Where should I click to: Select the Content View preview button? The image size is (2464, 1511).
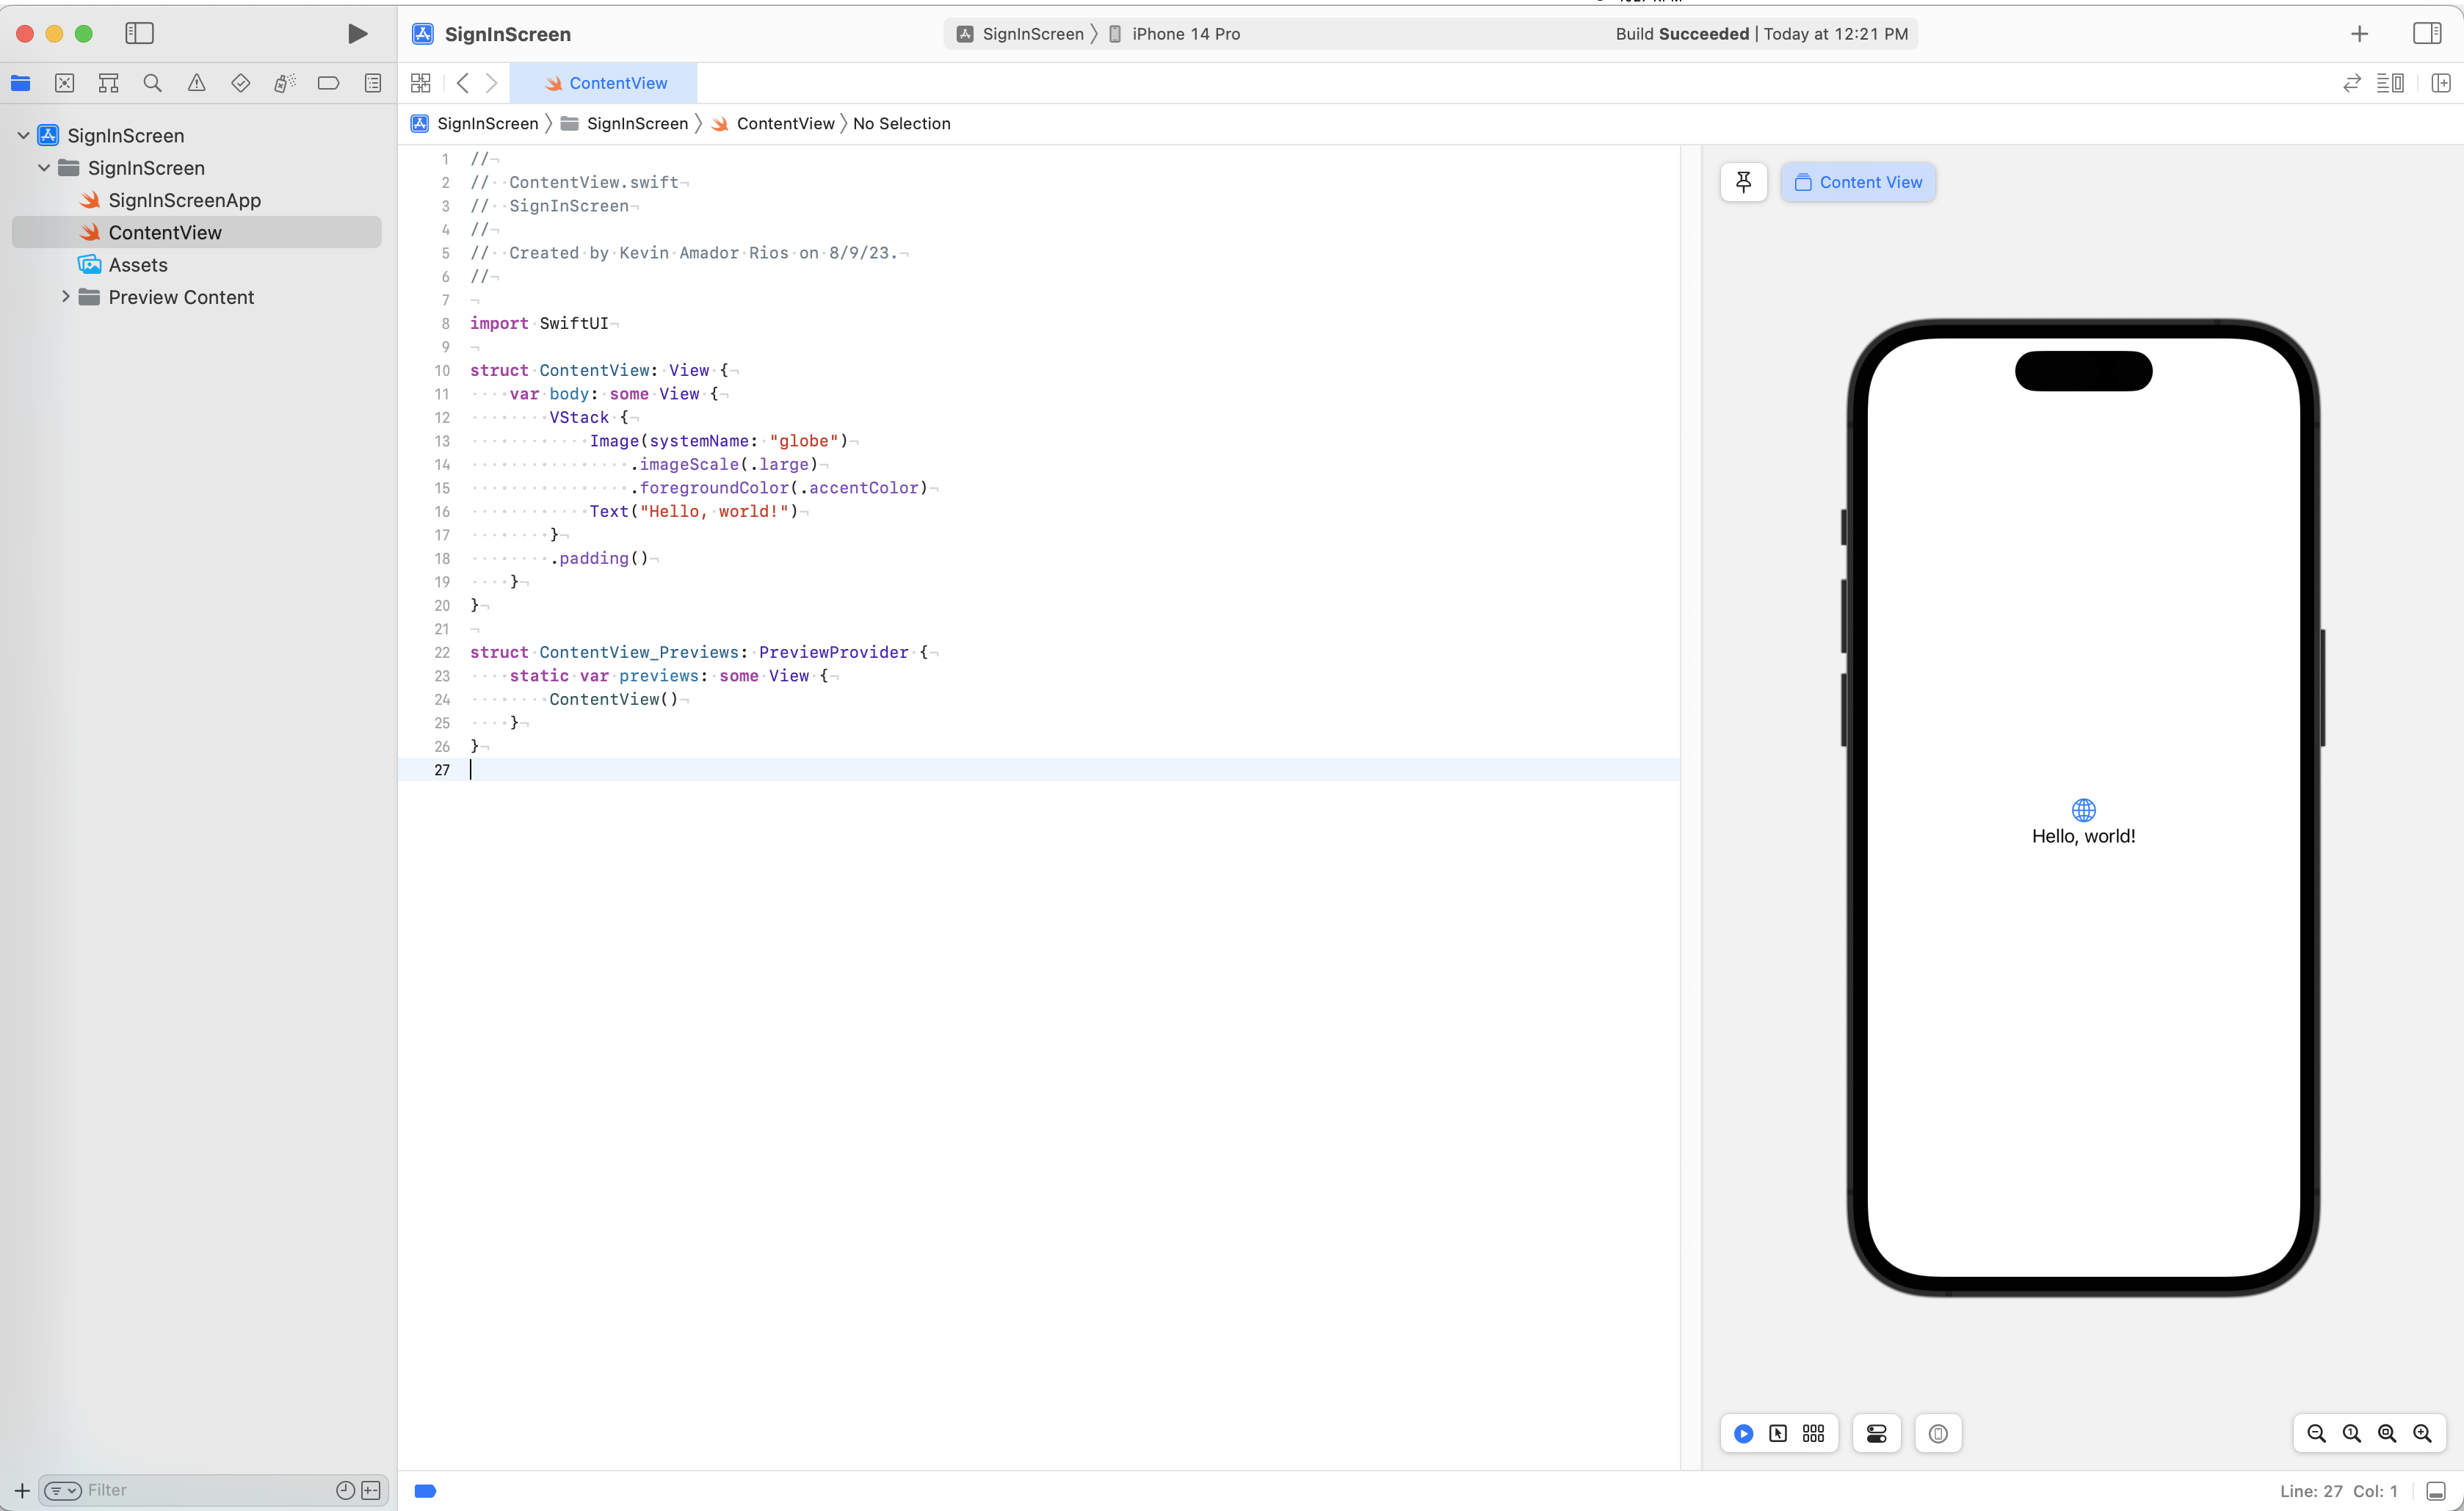tap(1858, 182)
